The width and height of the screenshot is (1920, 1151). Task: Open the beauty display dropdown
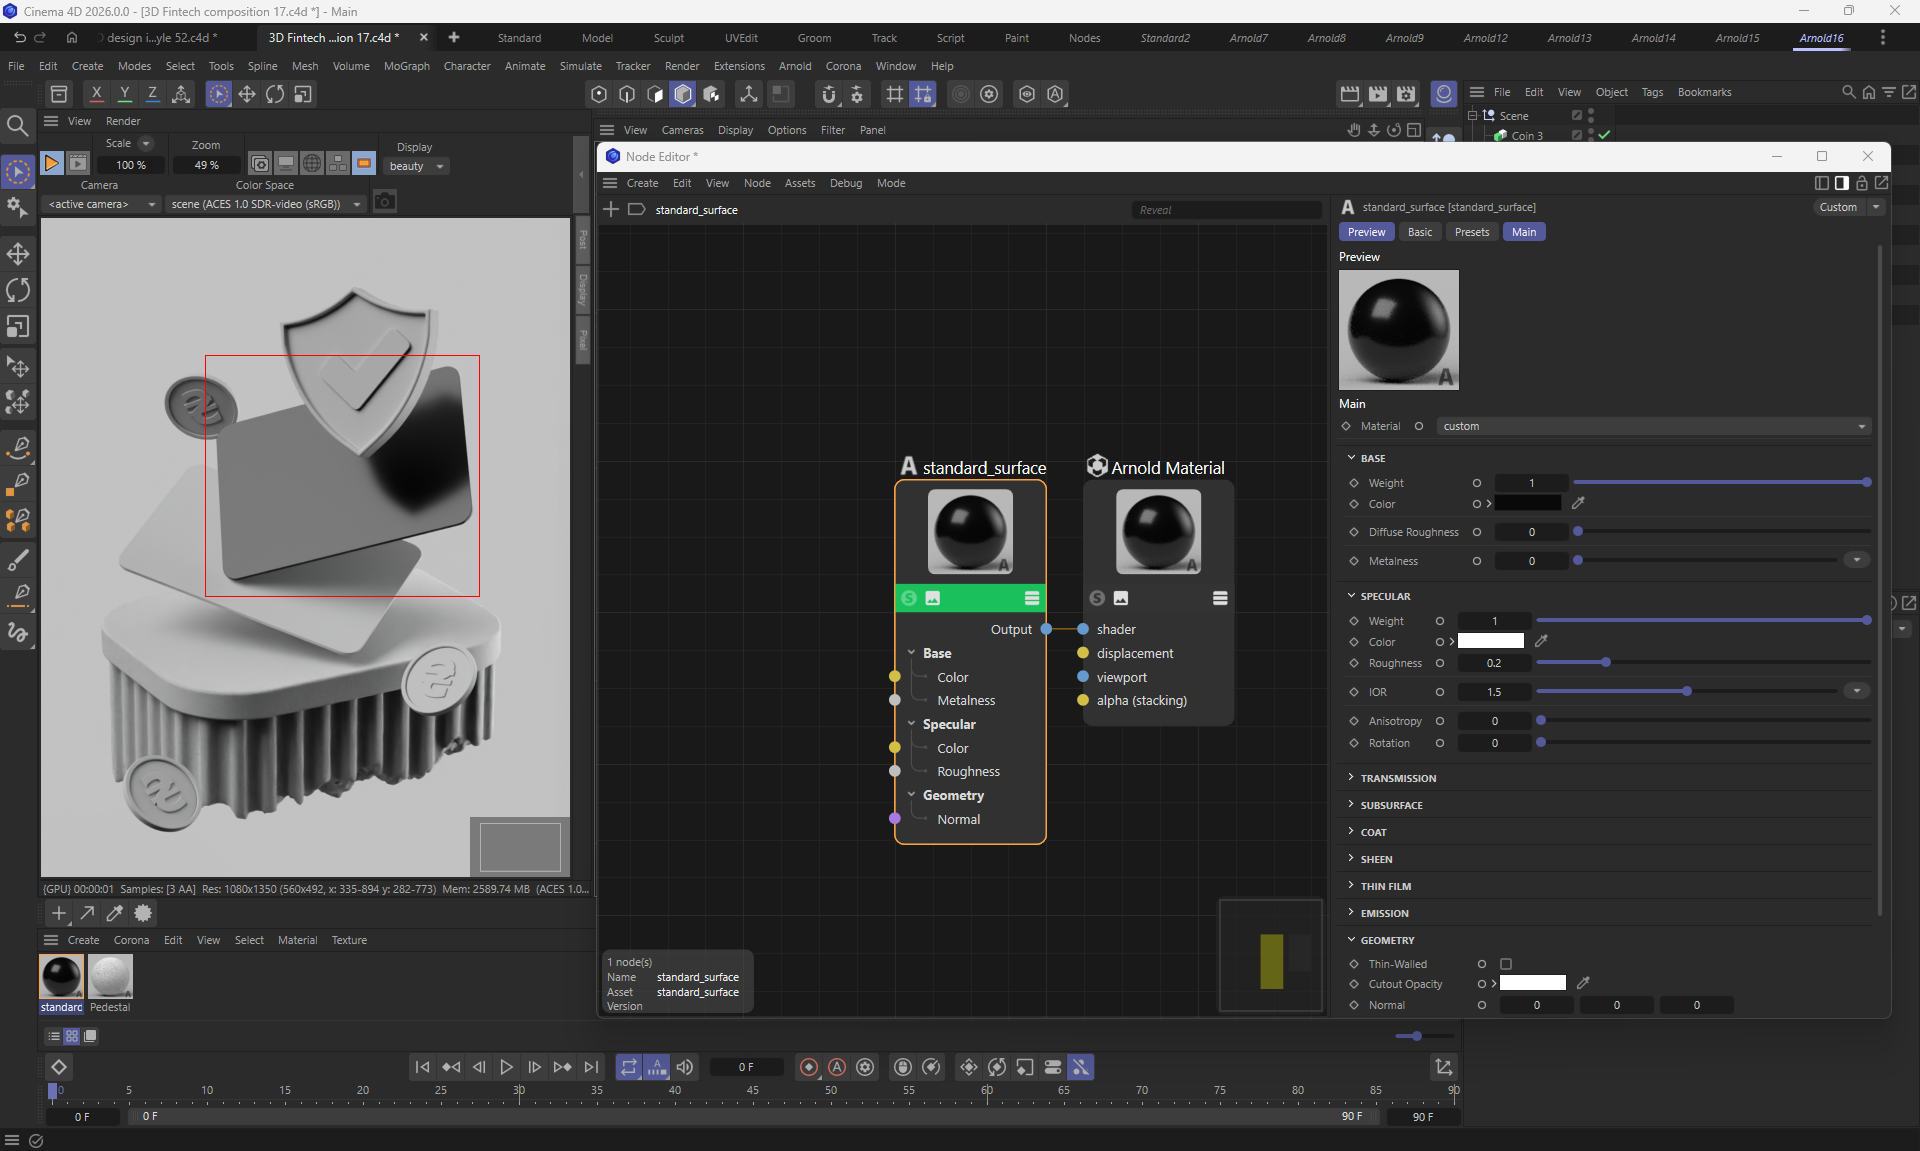pos(417,166)
